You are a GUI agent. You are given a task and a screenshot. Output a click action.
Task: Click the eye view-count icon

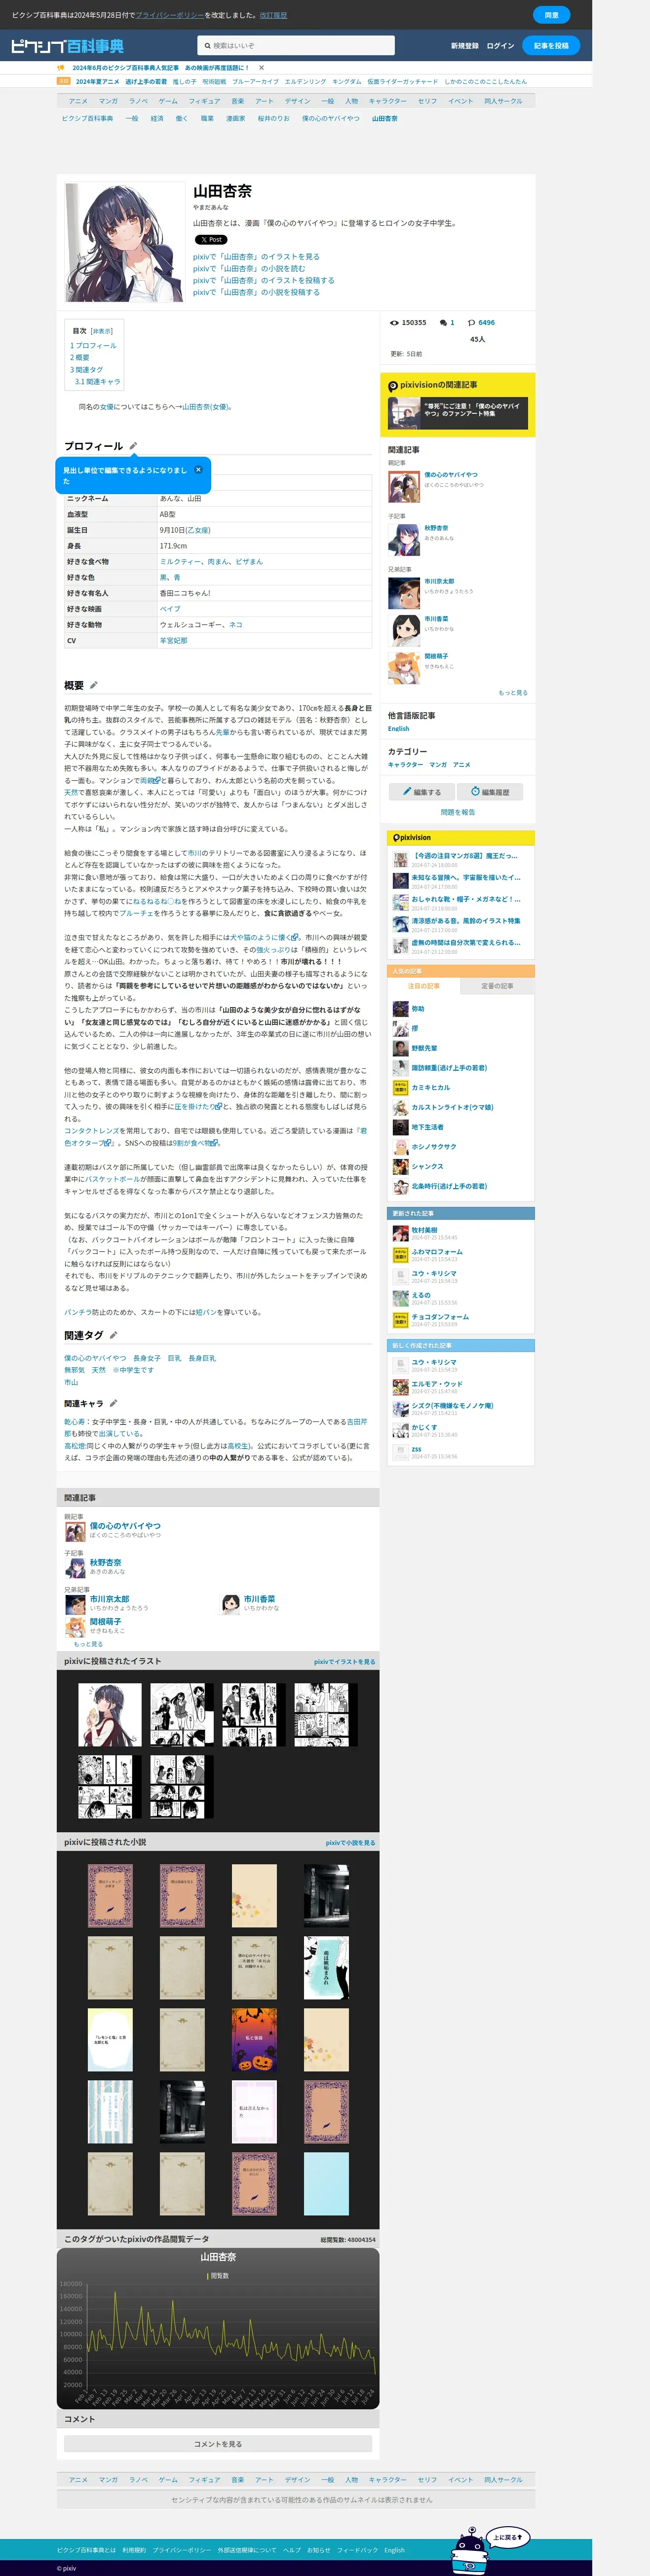point(394,323)
